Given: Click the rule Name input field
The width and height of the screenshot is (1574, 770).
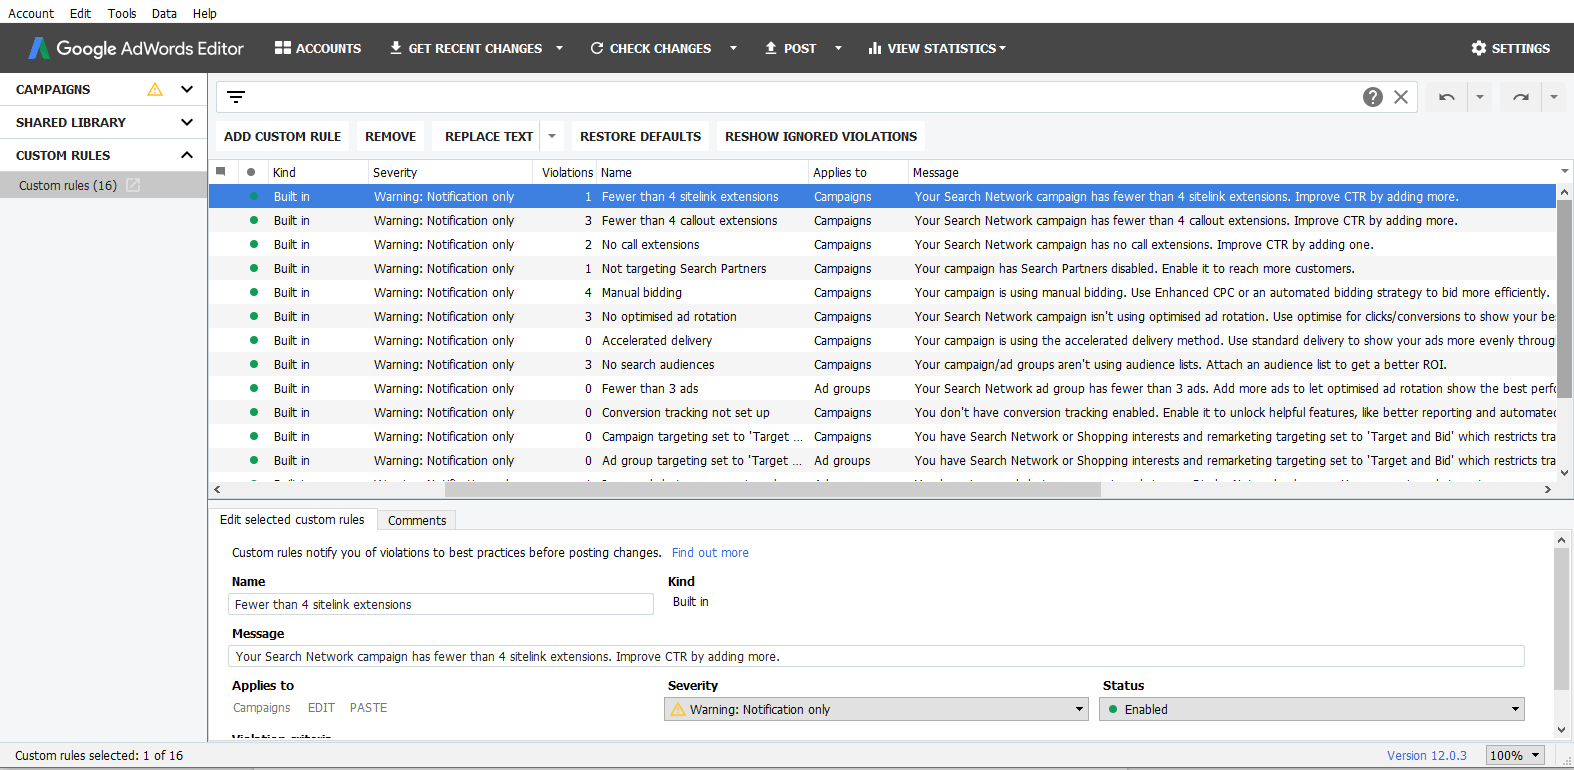Looking at the screenshot, I should [x=441, y=604].
